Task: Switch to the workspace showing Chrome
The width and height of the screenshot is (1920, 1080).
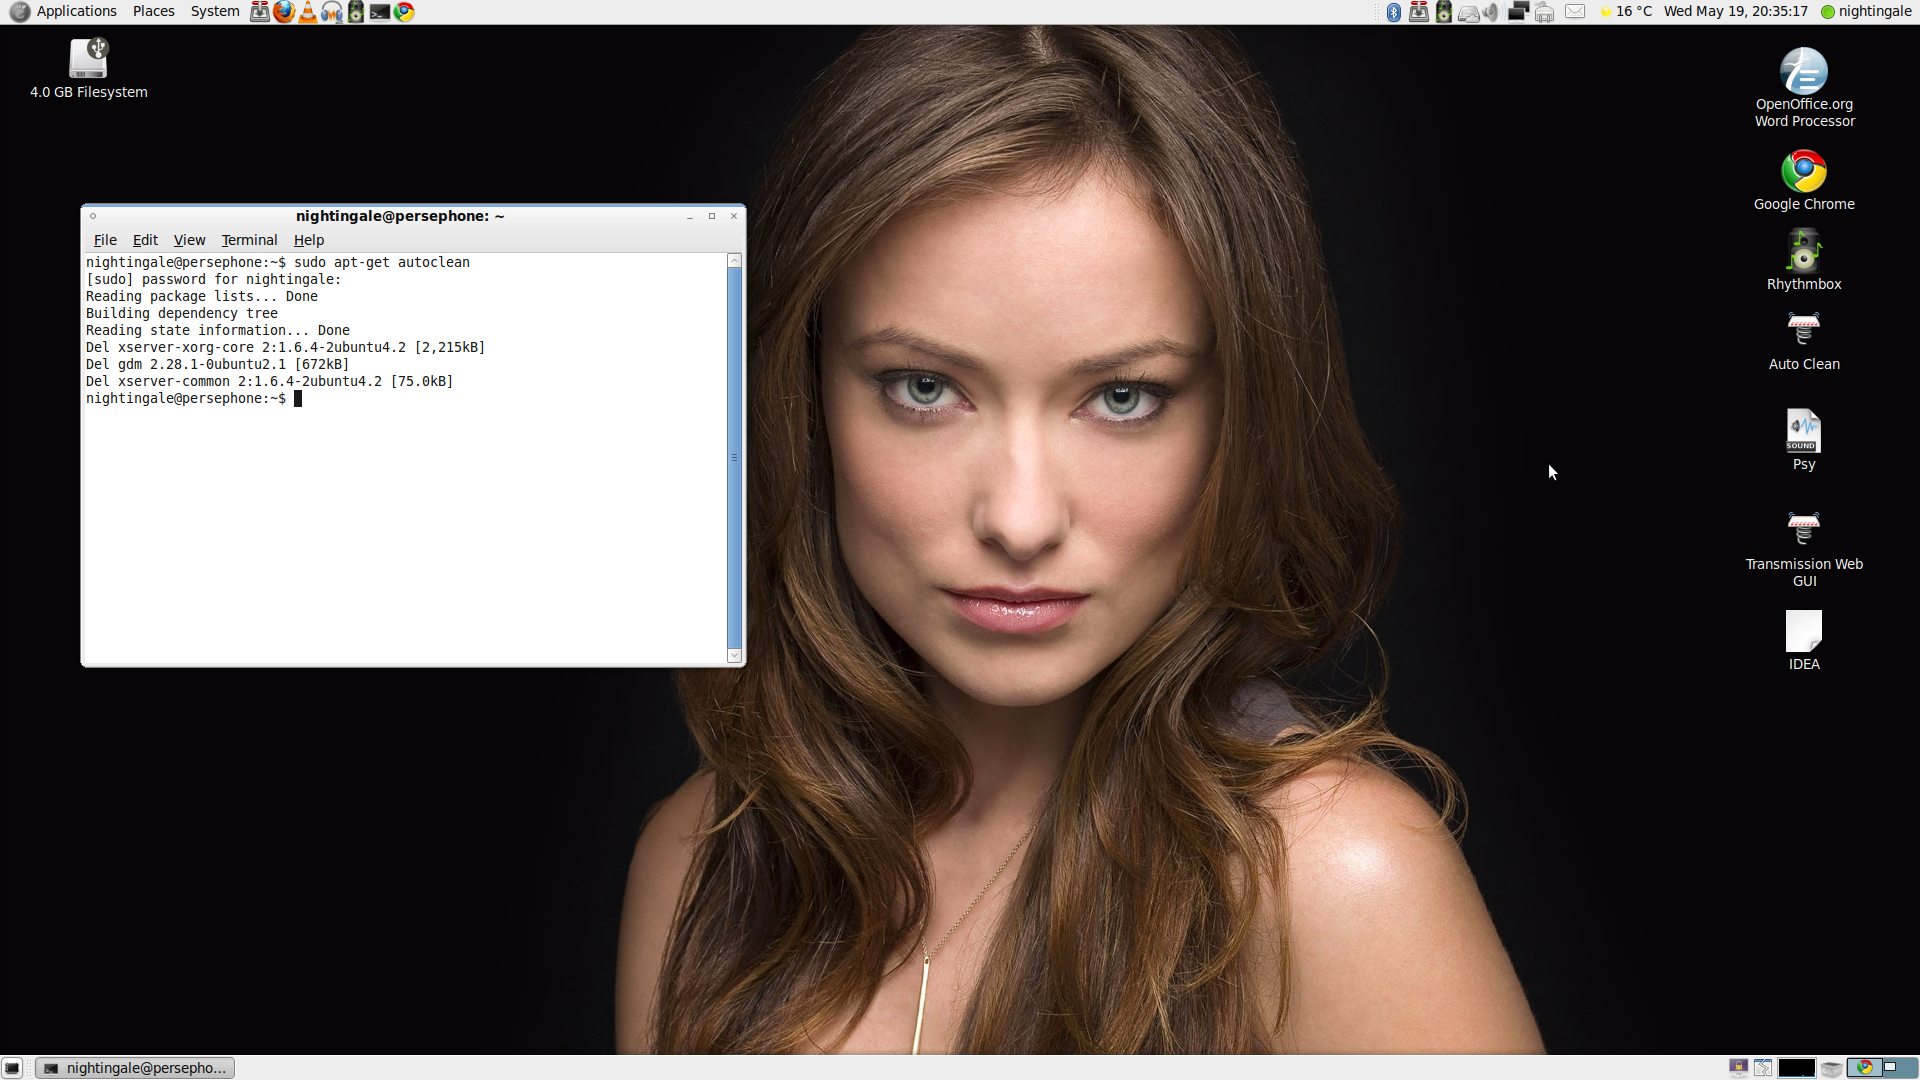Action: (1865, 1068)
